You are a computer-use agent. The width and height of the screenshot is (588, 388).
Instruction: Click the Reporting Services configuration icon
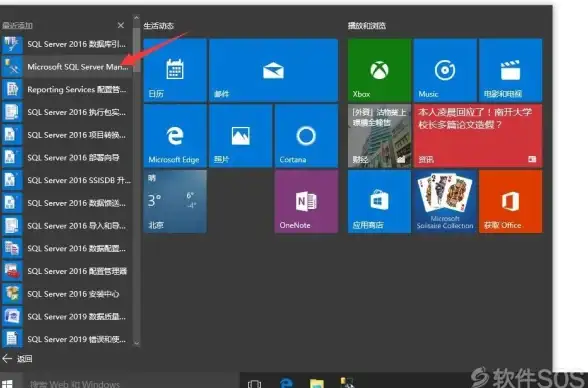pyautogui.click(x=12, y=90)
